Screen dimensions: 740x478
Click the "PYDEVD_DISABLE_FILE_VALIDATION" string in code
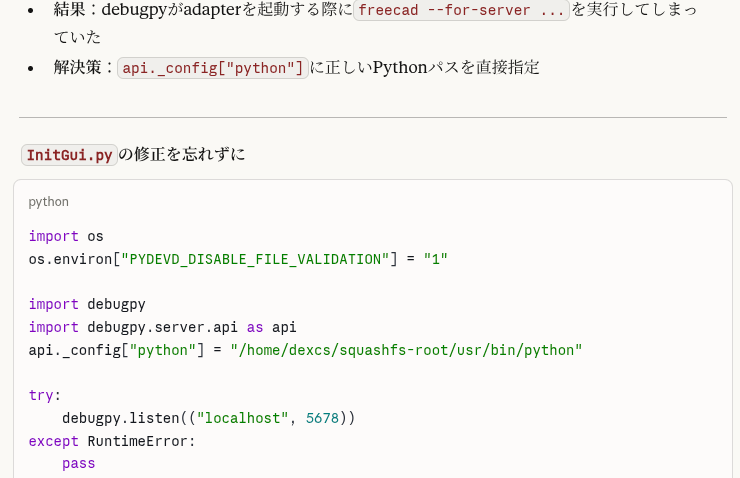(x=254, y=259)
